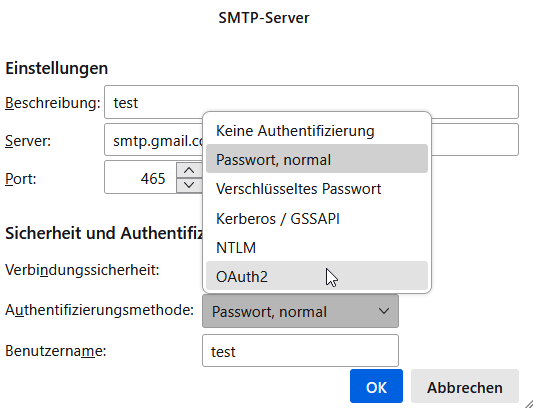
Task: Increase port number with up arrow
Action: (189, 170)
